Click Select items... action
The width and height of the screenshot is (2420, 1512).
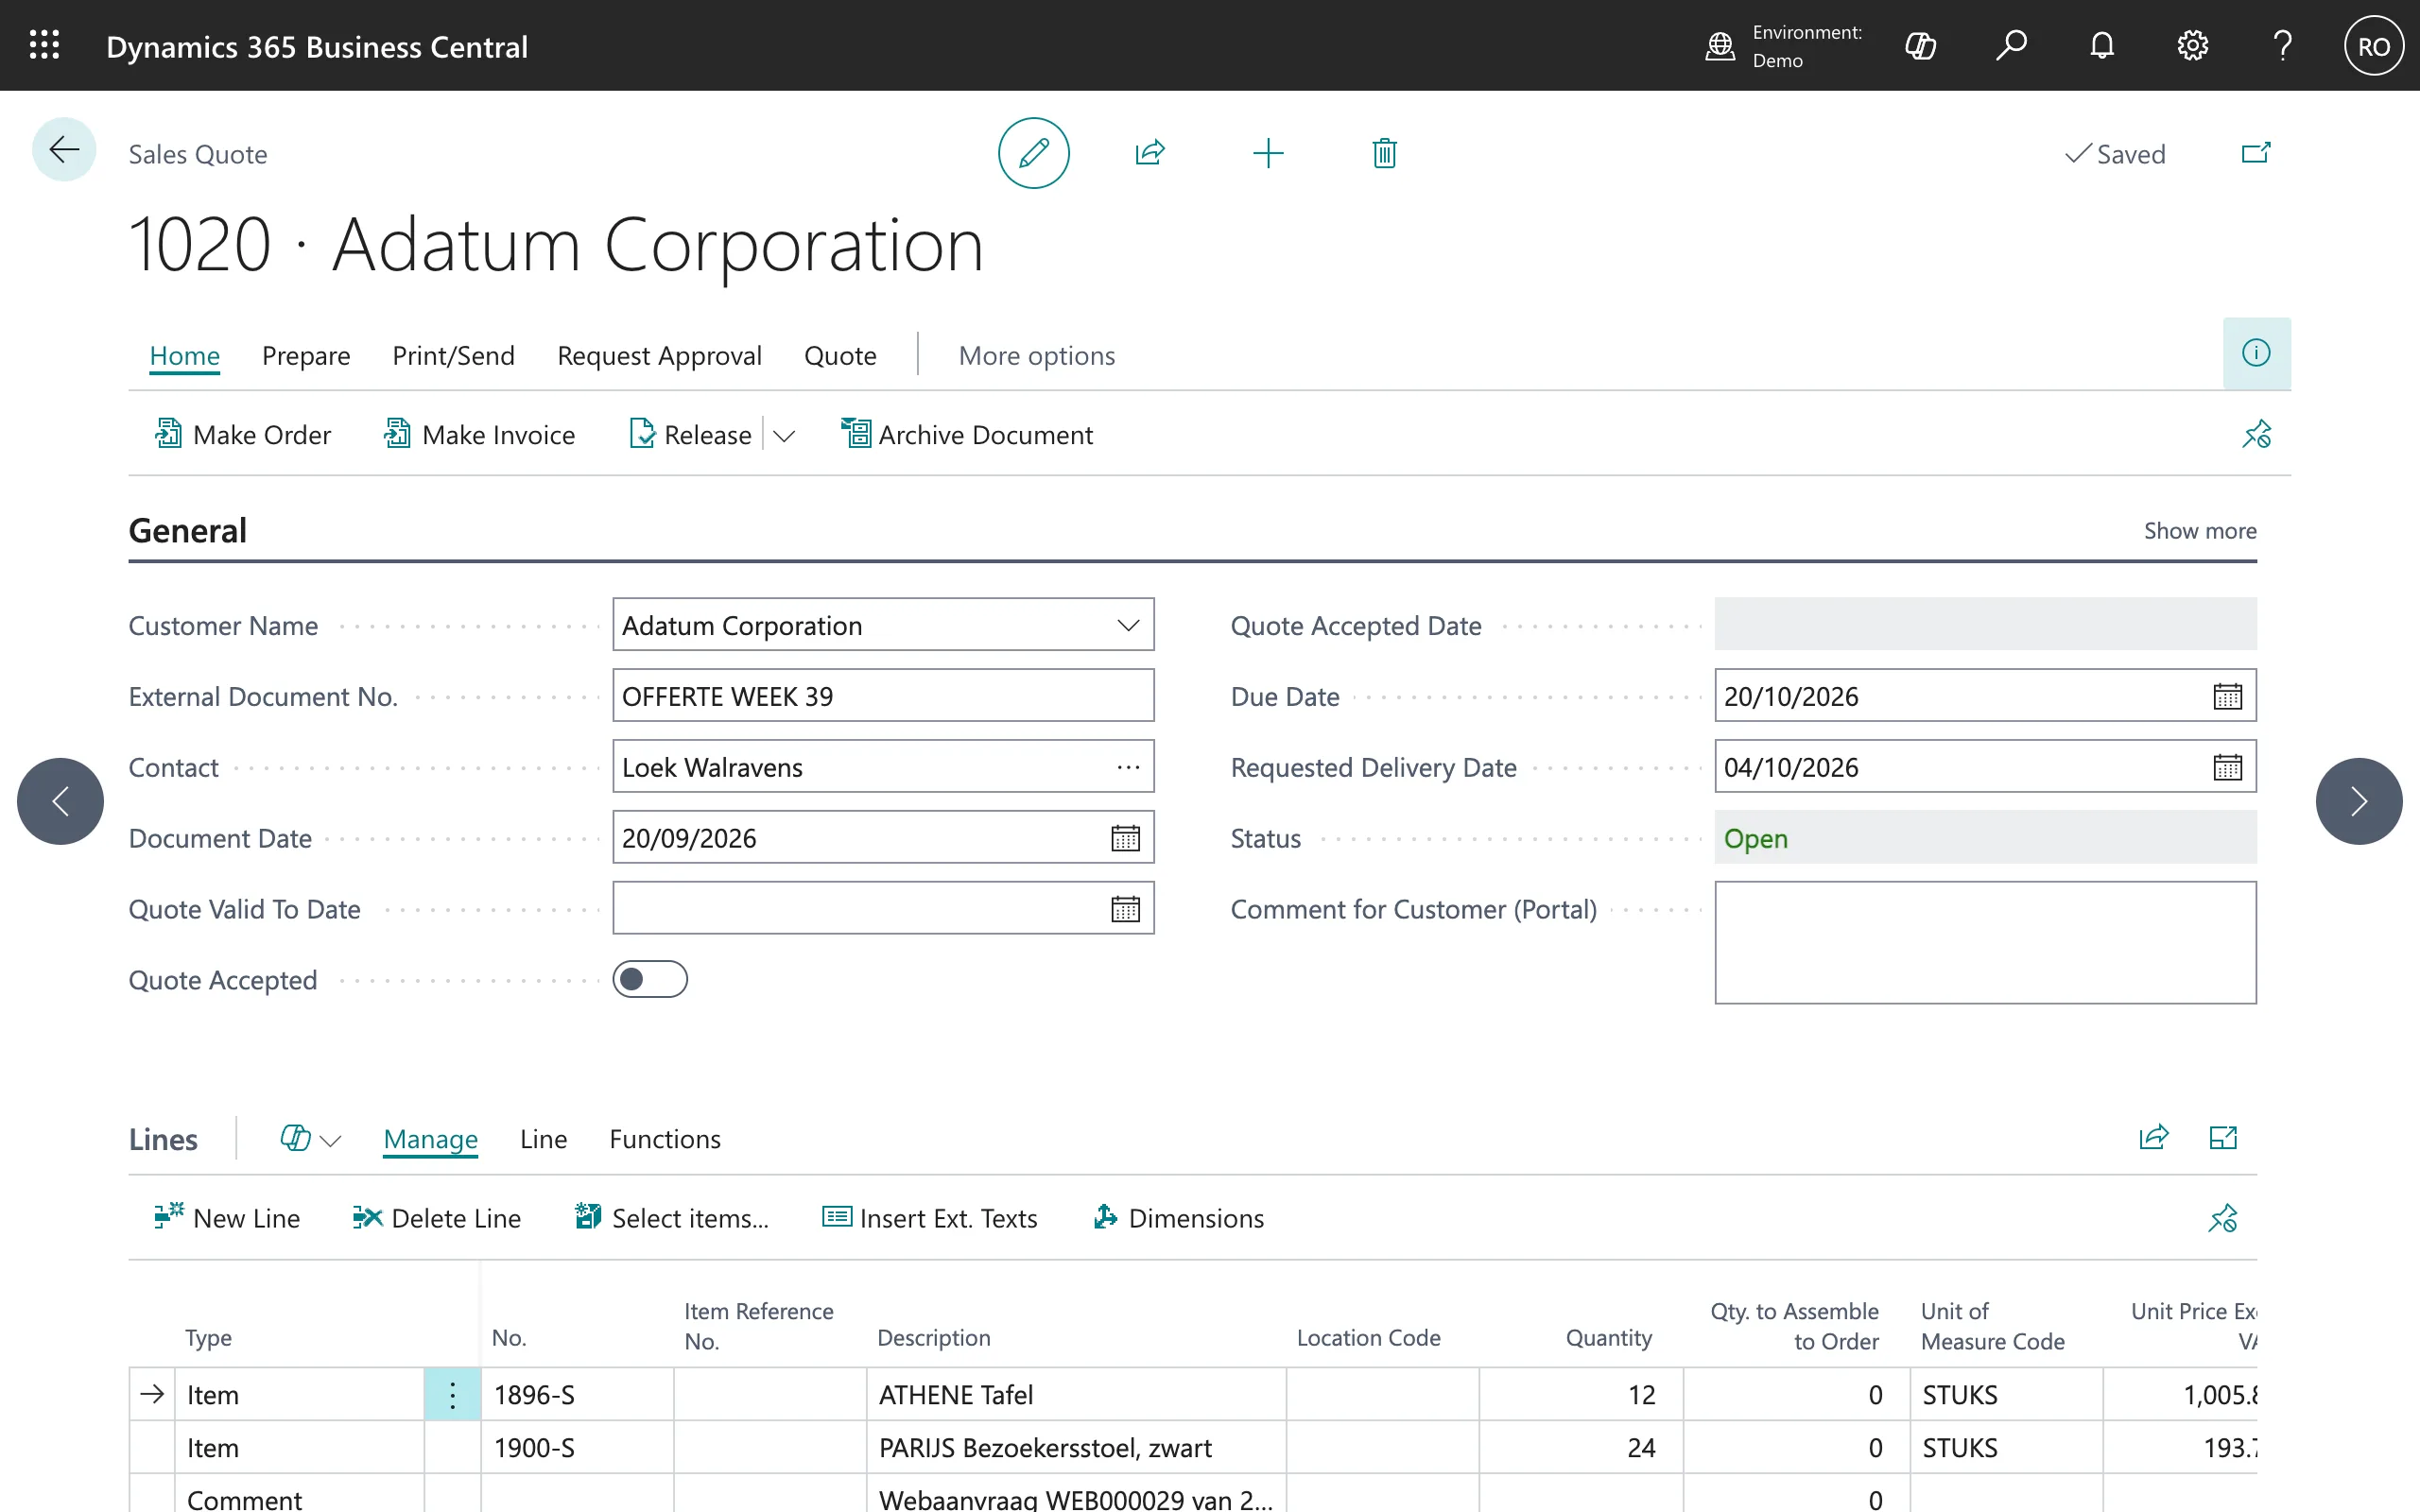(x=672, y=1218)
